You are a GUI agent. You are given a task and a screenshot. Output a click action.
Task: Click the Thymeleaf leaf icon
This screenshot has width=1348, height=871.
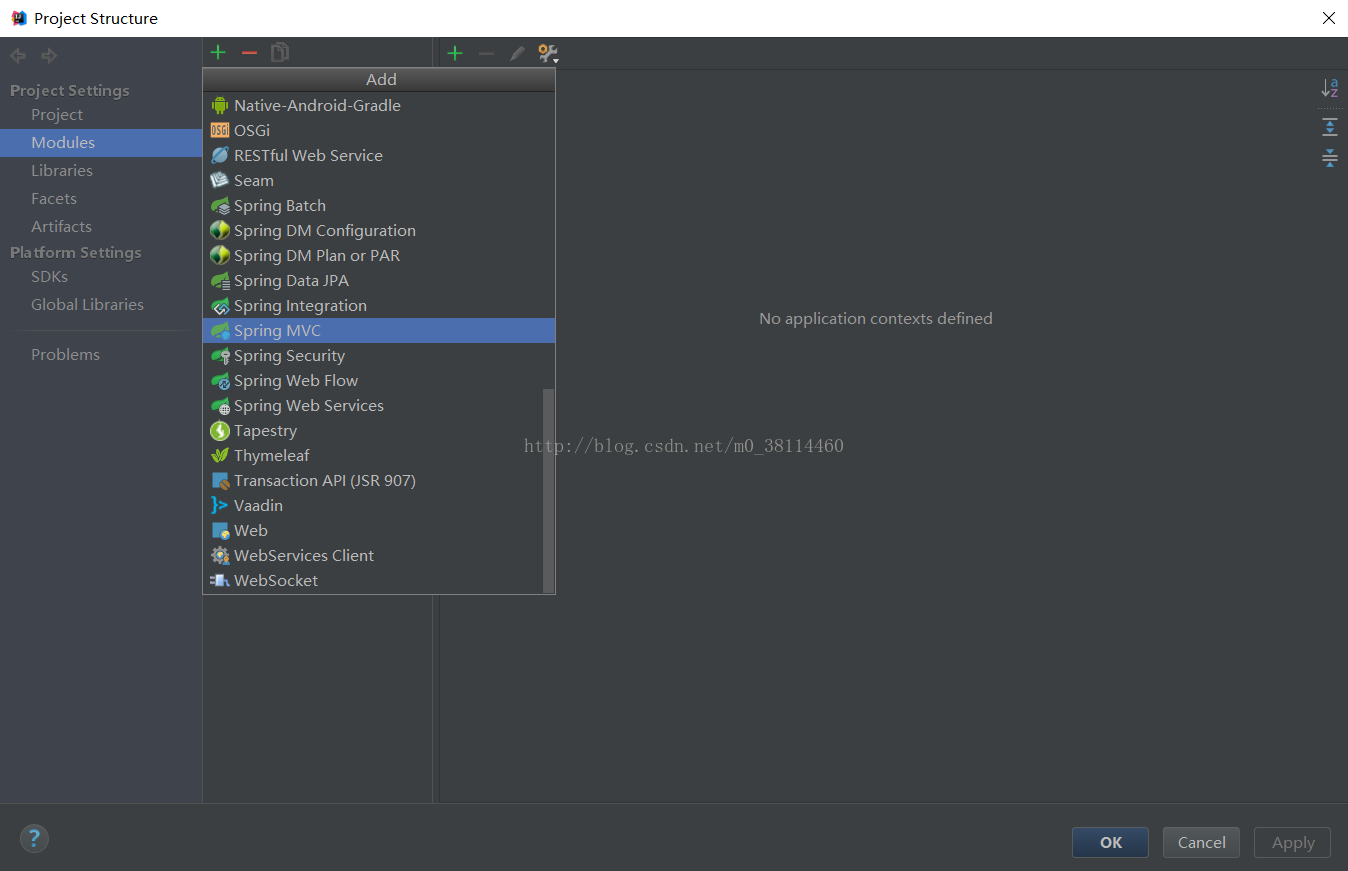coord(220,455)
